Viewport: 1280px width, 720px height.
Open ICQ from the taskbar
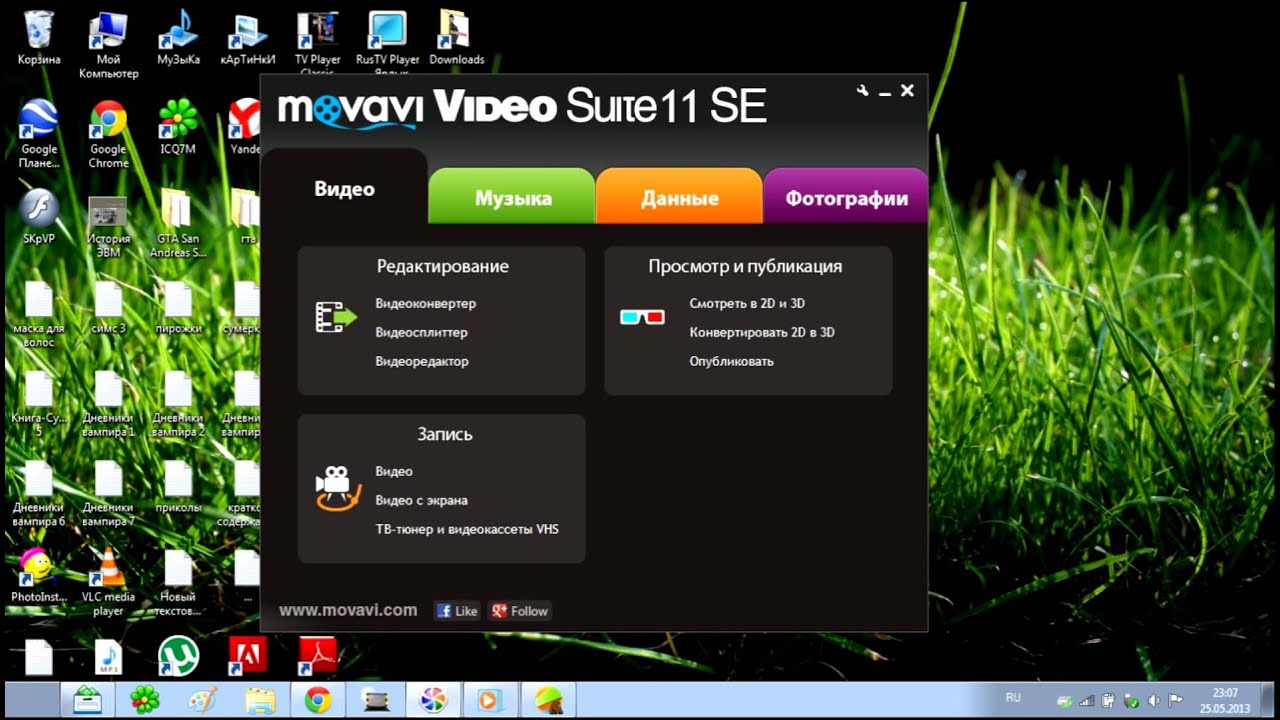146,699
